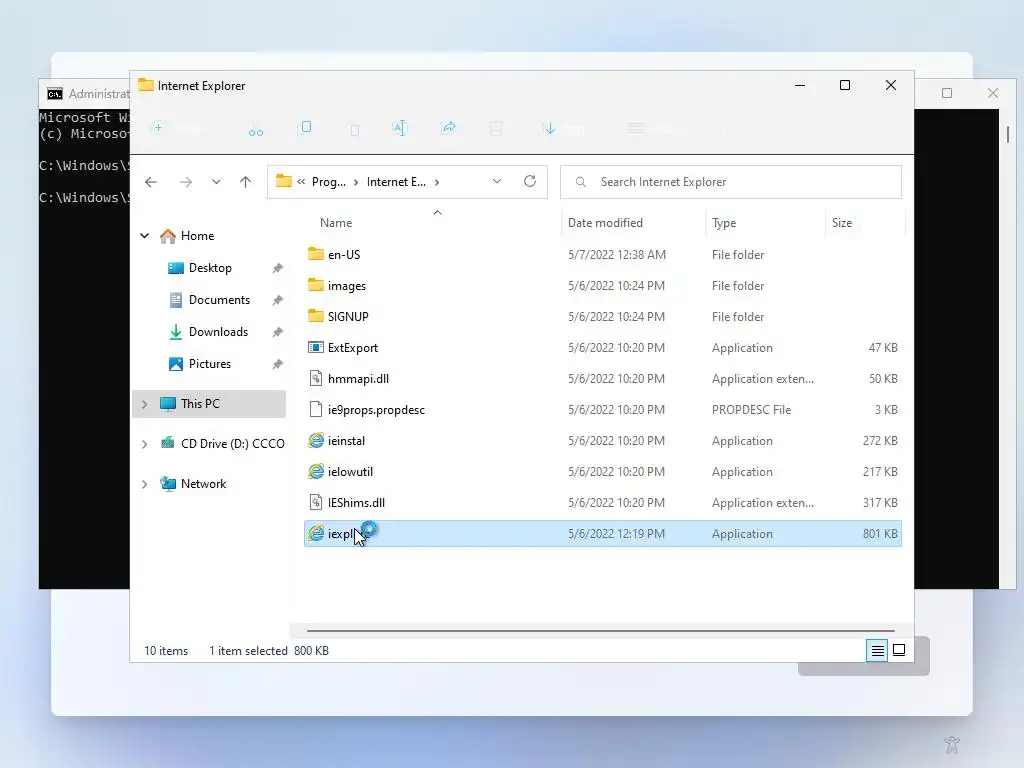This screenshot has height=768, width=1024.
Task: Select the ielowutil application
Action: coord(350,472)
